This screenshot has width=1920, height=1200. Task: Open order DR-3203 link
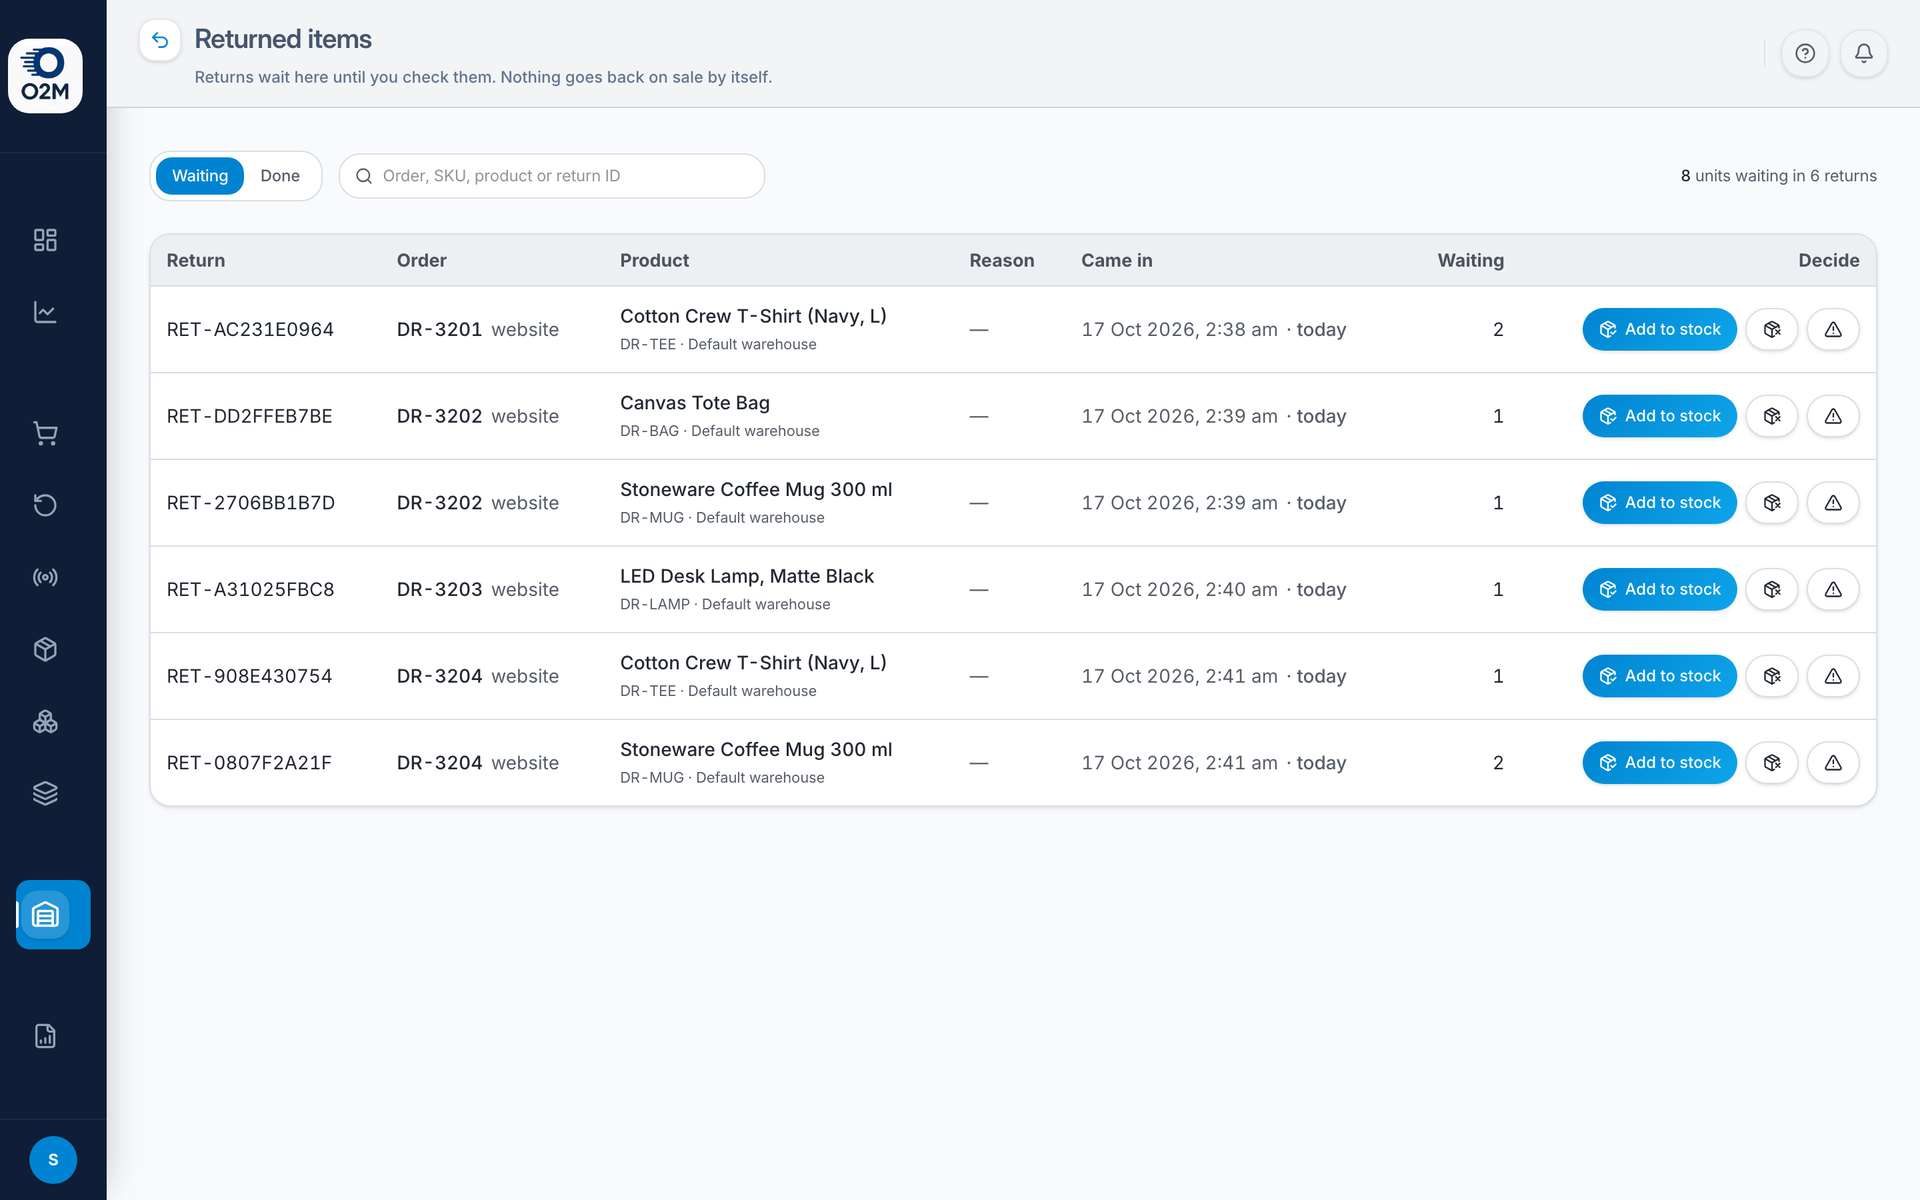(439, 590)
